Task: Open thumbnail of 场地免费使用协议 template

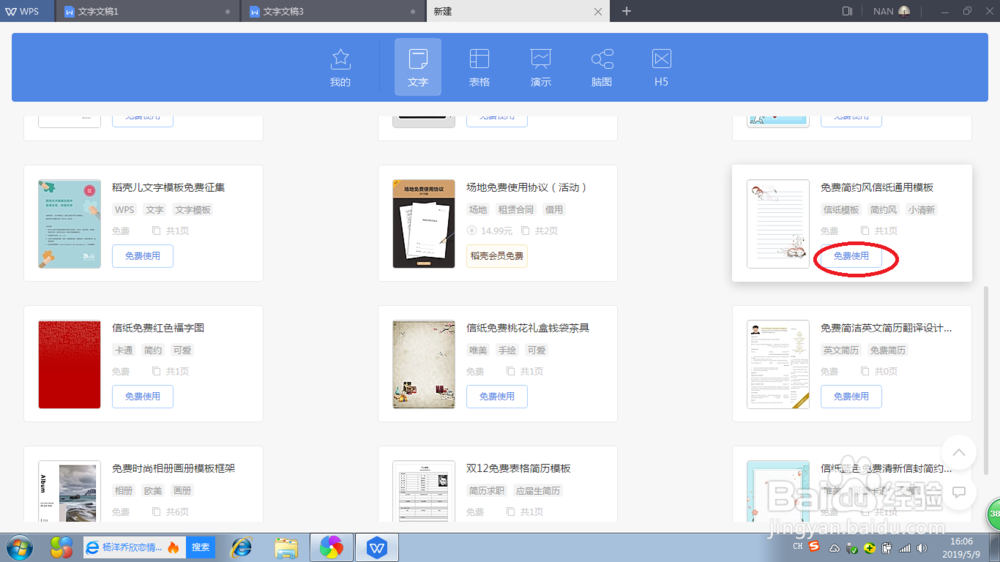Action: (x=423, y=224)
